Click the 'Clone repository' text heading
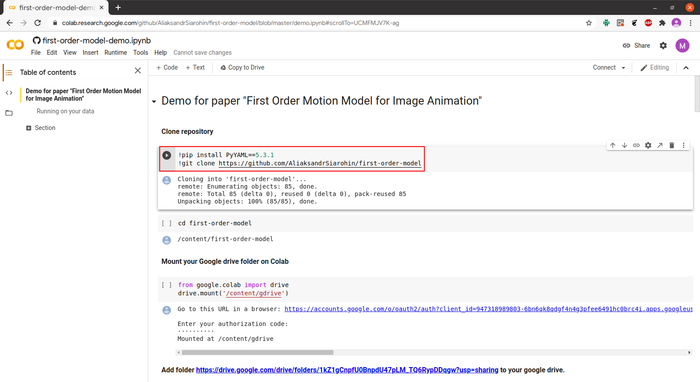The width and height of the screenshot is (700, 382). click(187, 132)
